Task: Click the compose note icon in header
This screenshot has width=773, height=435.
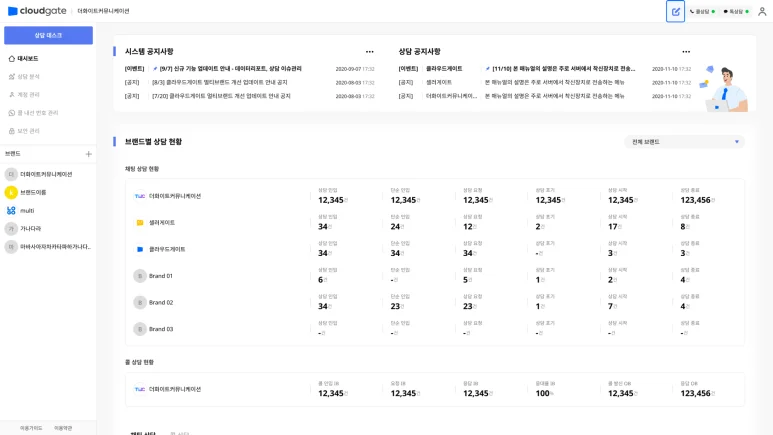Action: pyautogui.click(x=676, y=11)
